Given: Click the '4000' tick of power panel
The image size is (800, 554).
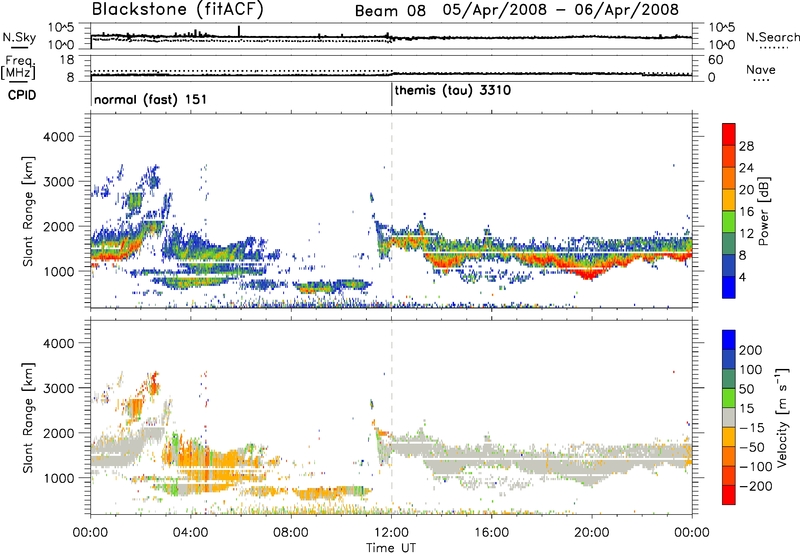Looking at the screenshot, I should [x=58, y=137].
